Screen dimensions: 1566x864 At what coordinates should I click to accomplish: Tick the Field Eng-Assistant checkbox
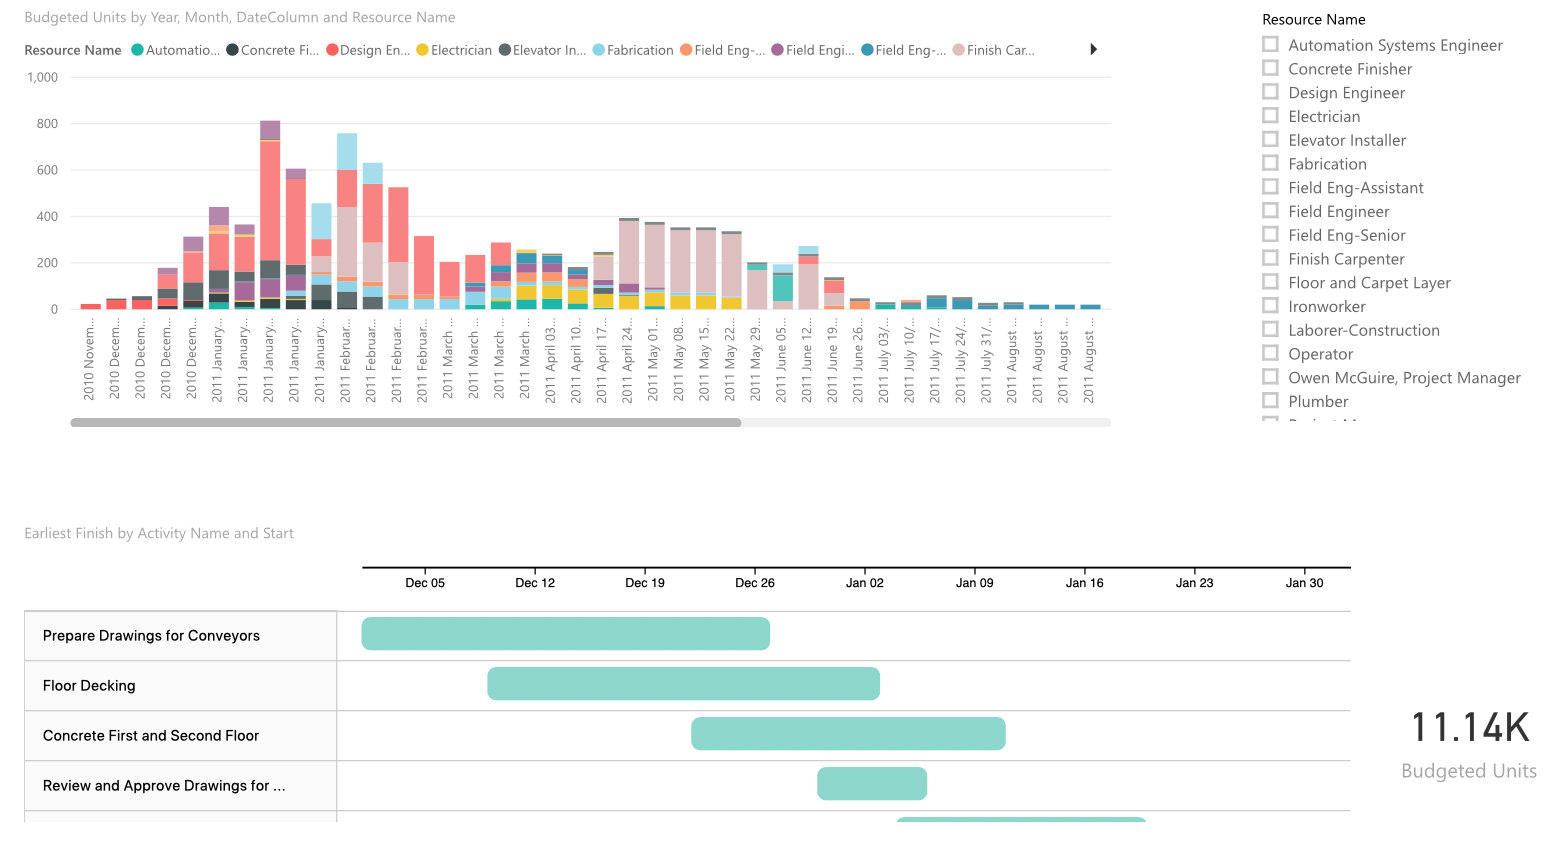tap(1270, 187)
